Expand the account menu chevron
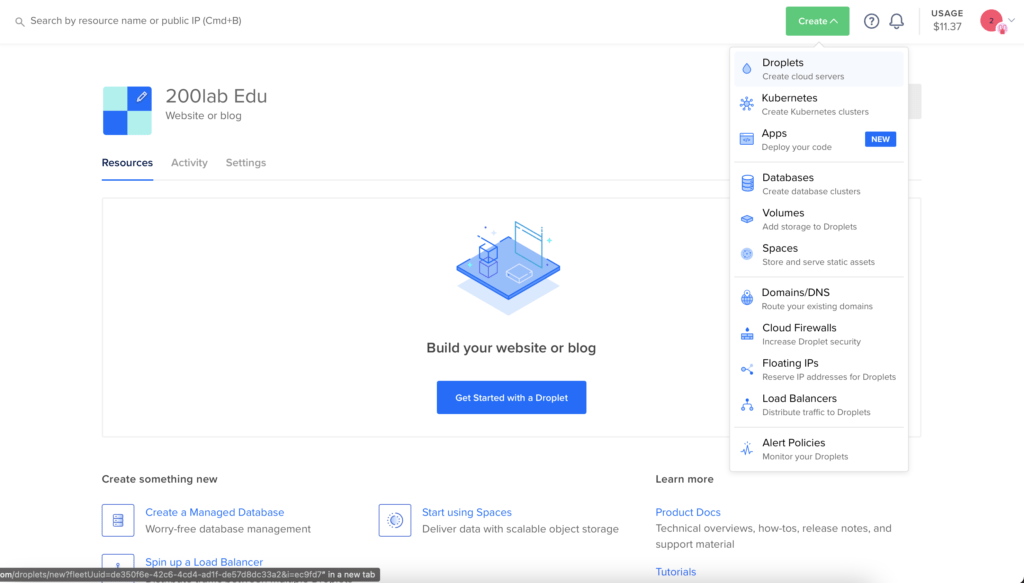The height and width of the screenshot is (583, 1024). point(1012,20)
